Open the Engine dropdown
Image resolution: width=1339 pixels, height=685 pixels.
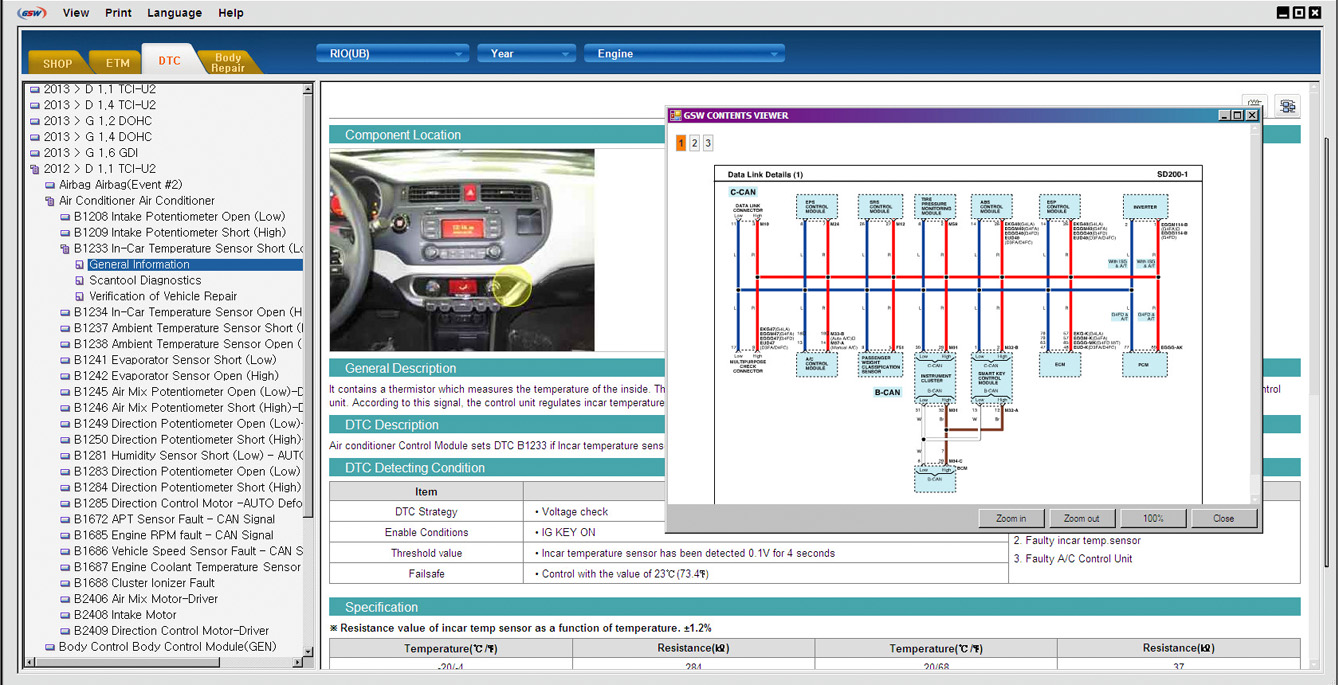click(684, 54)
